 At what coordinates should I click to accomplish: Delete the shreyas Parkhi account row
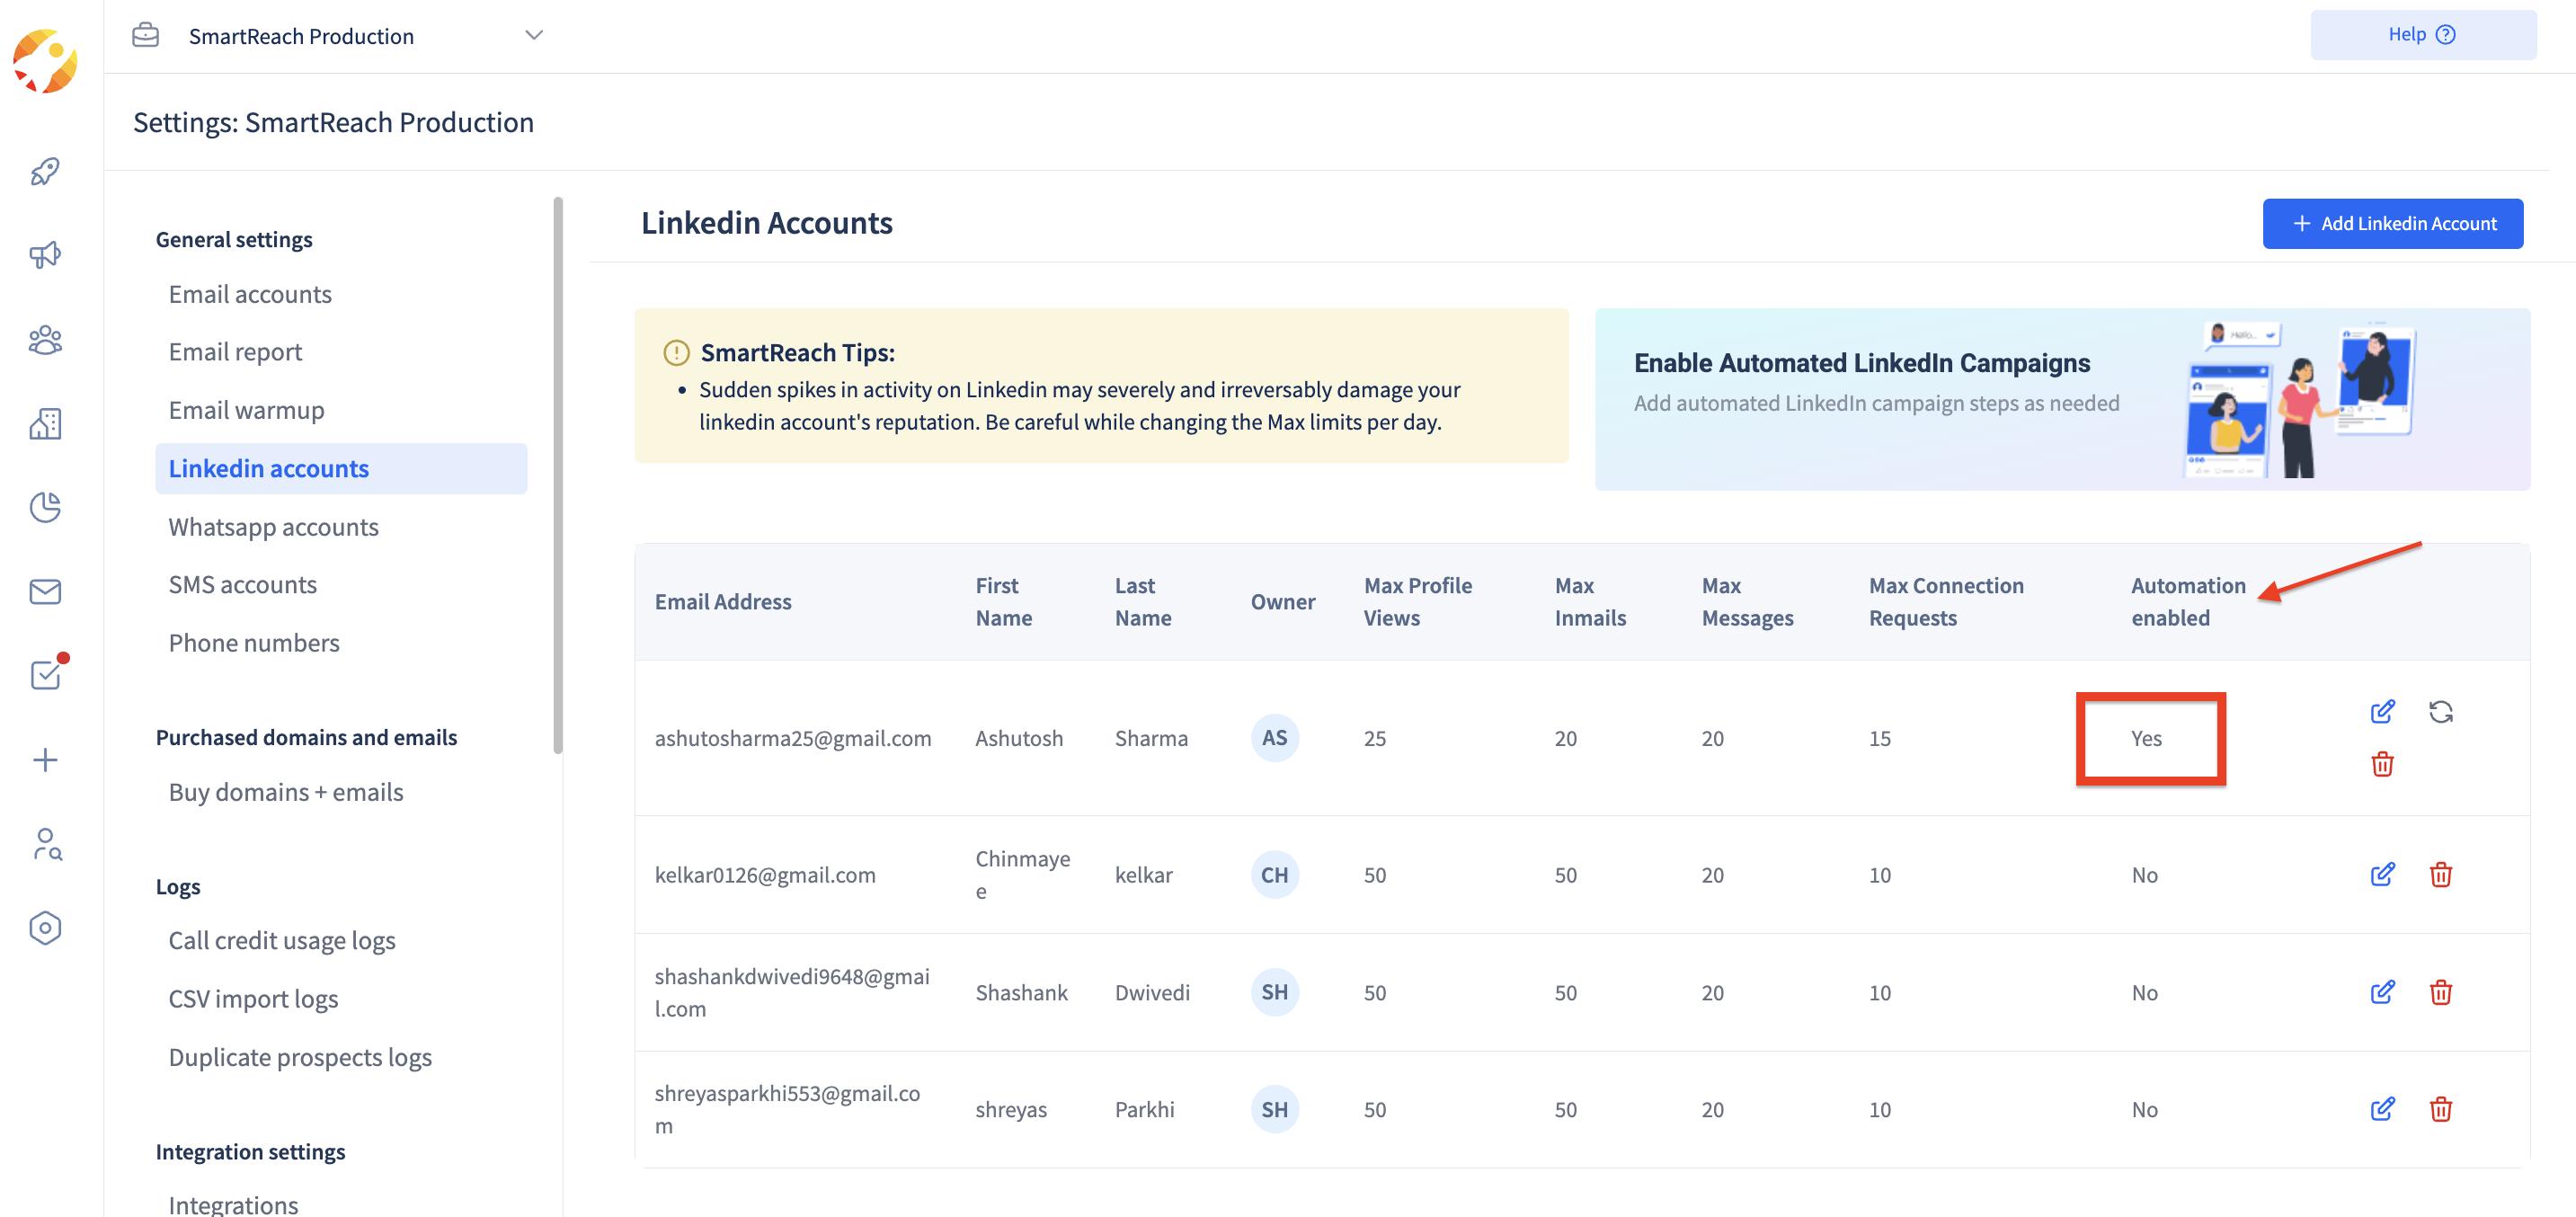(x=2440, y=1108)
